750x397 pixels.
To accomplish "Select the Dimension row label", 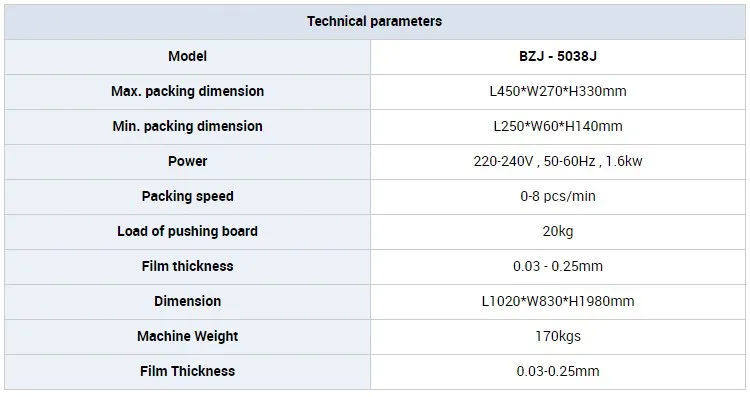I will (188, 301).
